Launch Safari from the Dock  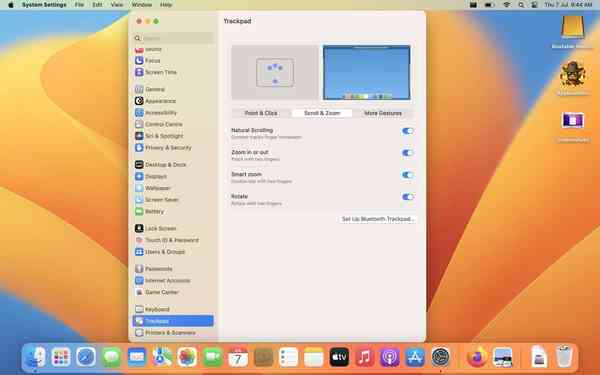(86, 357)
